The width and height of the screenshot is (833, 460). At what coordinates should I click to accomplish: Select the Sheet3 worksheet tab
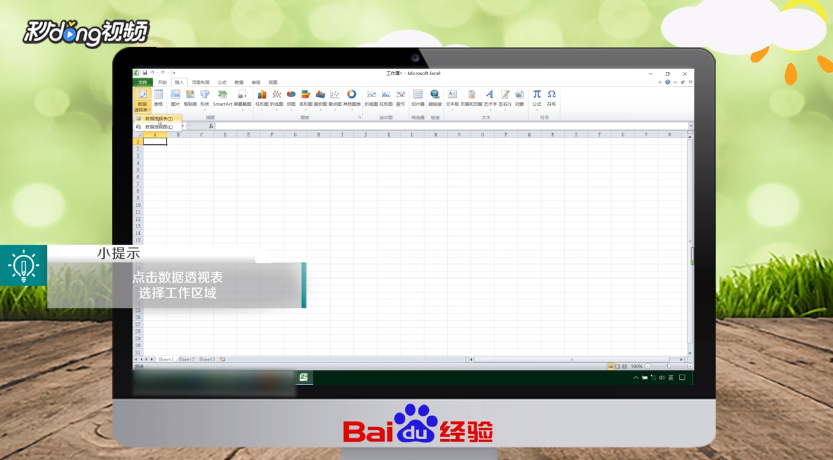(207, 360)
